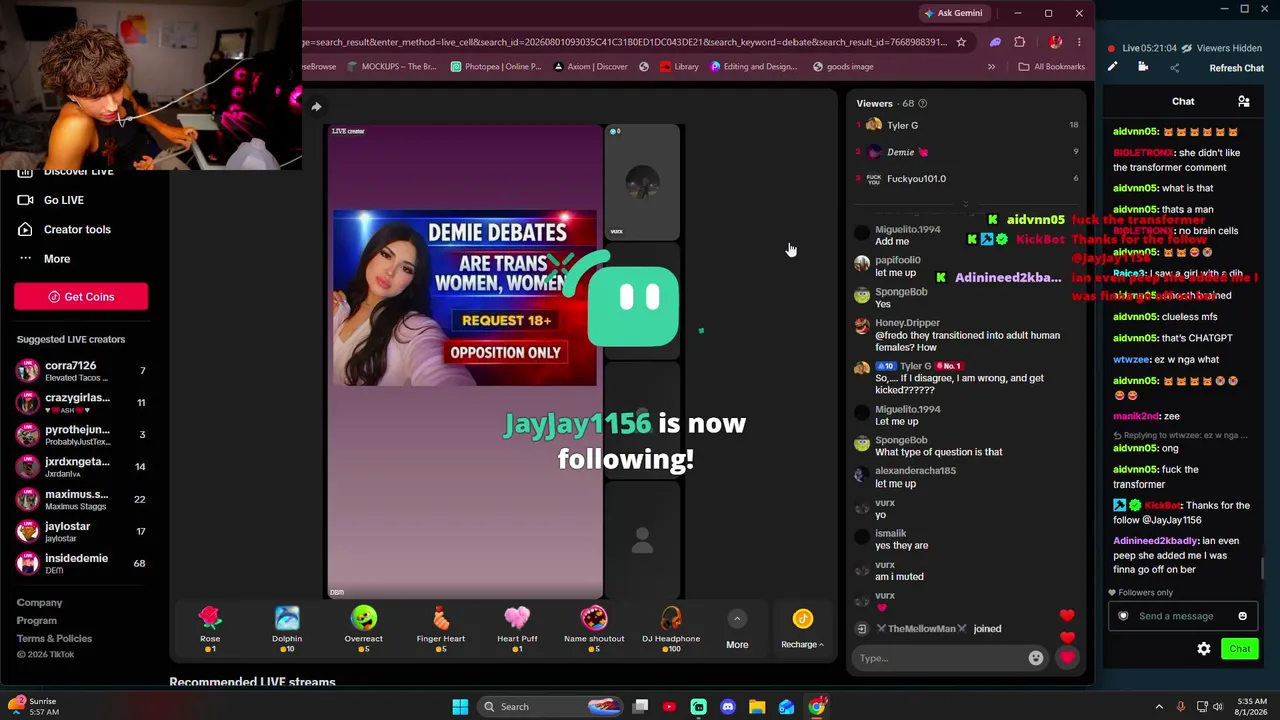The width and height of the screenshot is (1280, 720).
Task: Click the pencil edit icon in stream panel
Action: (1112, 67)
